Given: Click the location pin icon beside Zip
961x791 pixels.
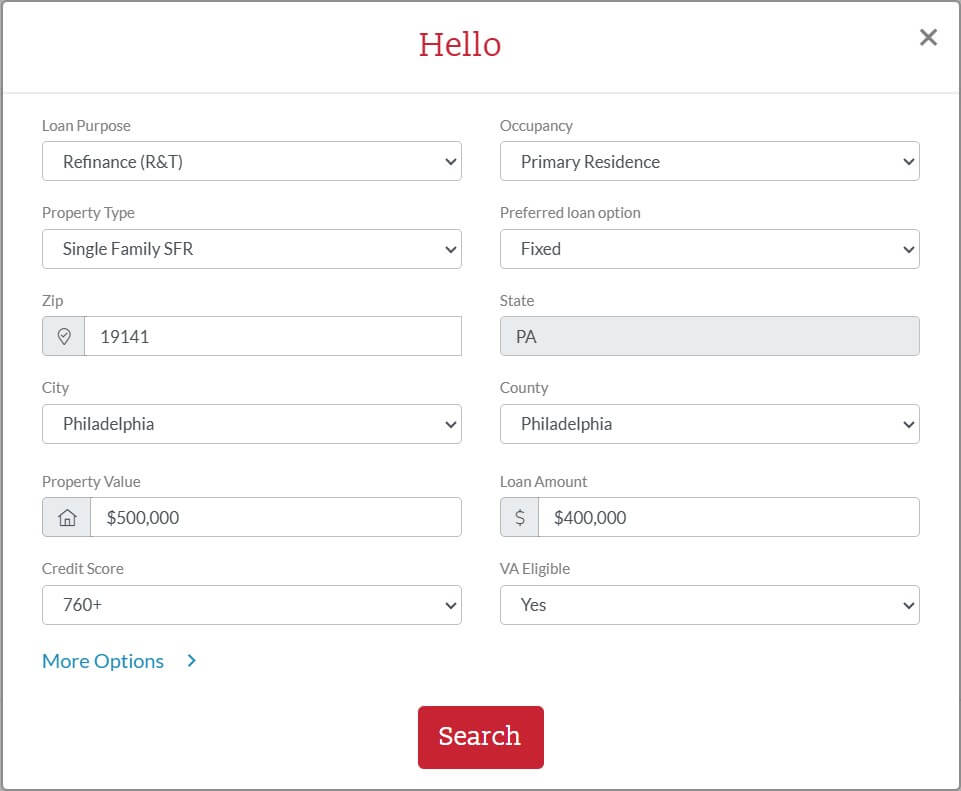Looking at the screenshot, I should tap(64, 337).
